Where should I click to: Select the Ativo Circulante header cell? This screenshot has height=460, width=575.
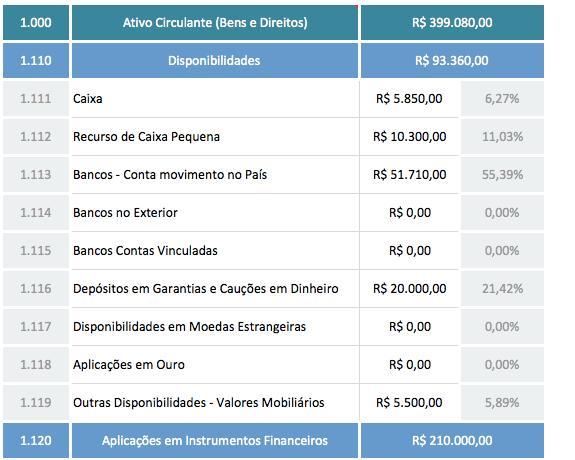click(215, 22)
